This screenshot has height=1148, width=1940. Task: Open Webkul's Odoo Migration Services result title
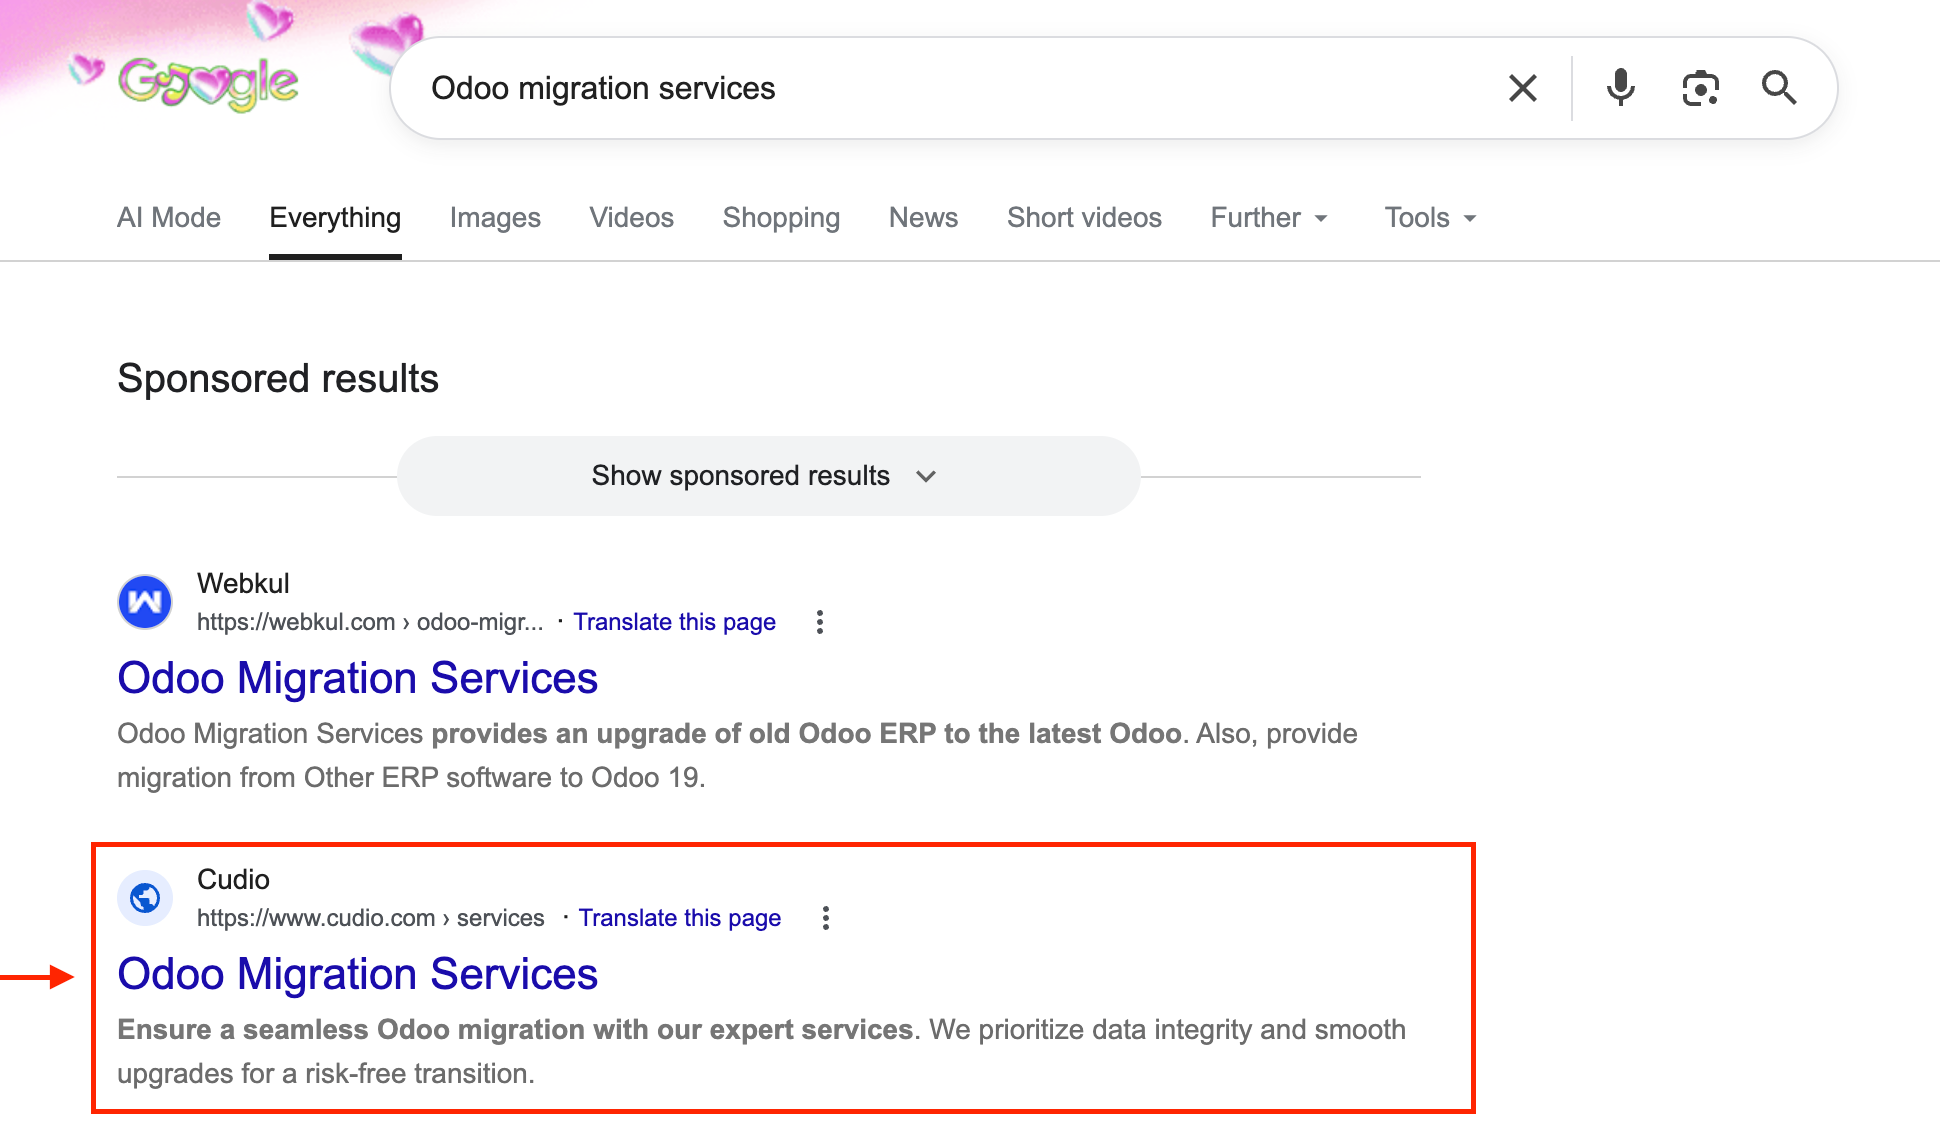358,678
